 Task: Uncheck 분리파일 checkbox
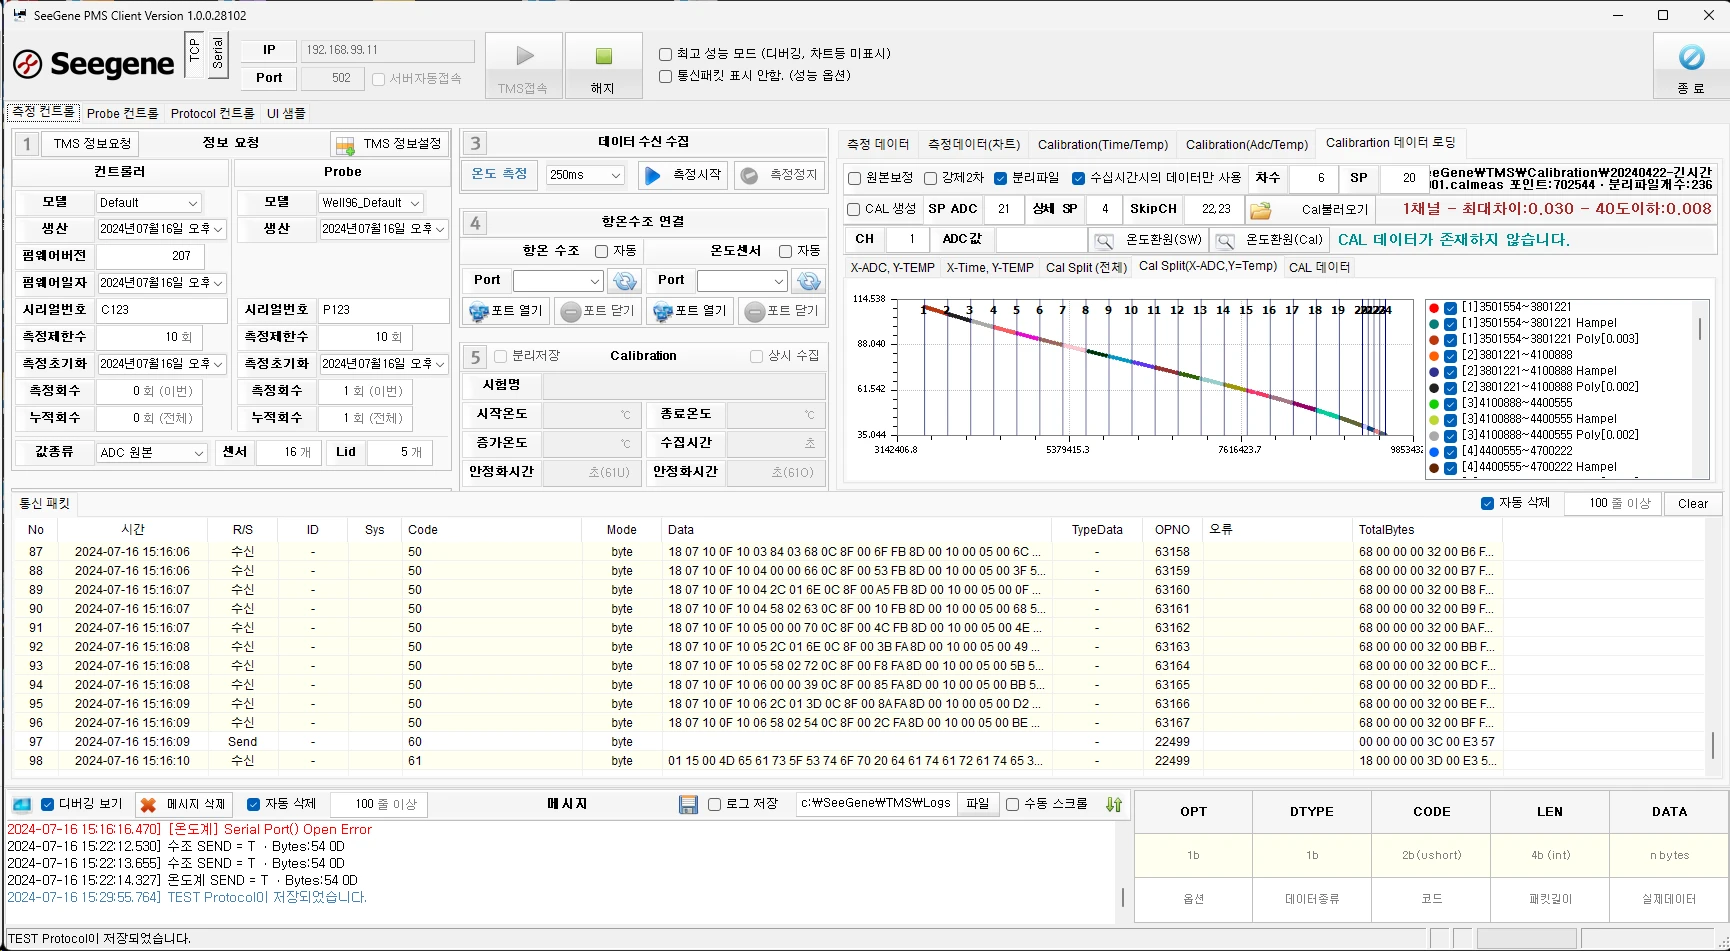(1000, 178)
